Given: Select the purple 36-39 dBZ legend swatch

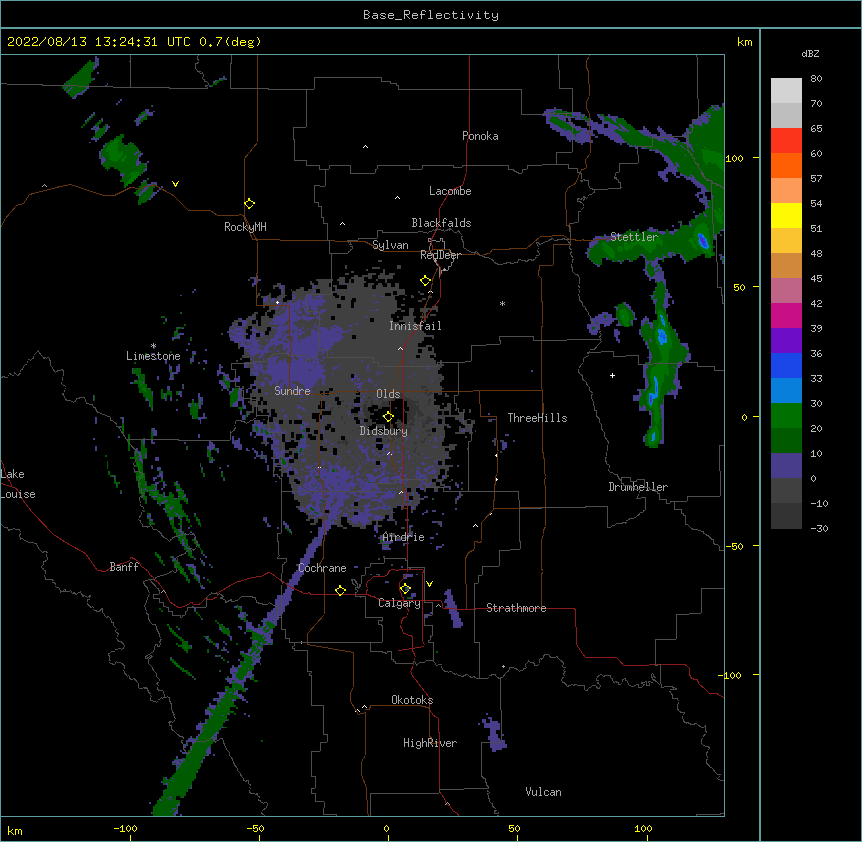Looking at the screenshot, I should click(786, 341).
